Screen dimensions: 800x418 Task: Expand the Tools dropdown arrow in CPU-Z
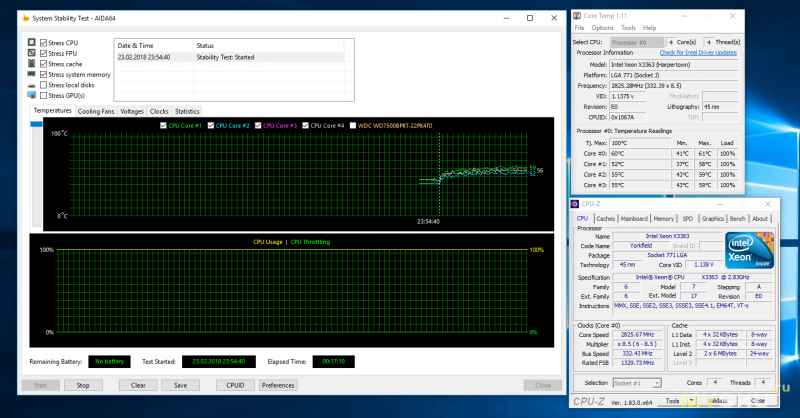click(691, 401)
